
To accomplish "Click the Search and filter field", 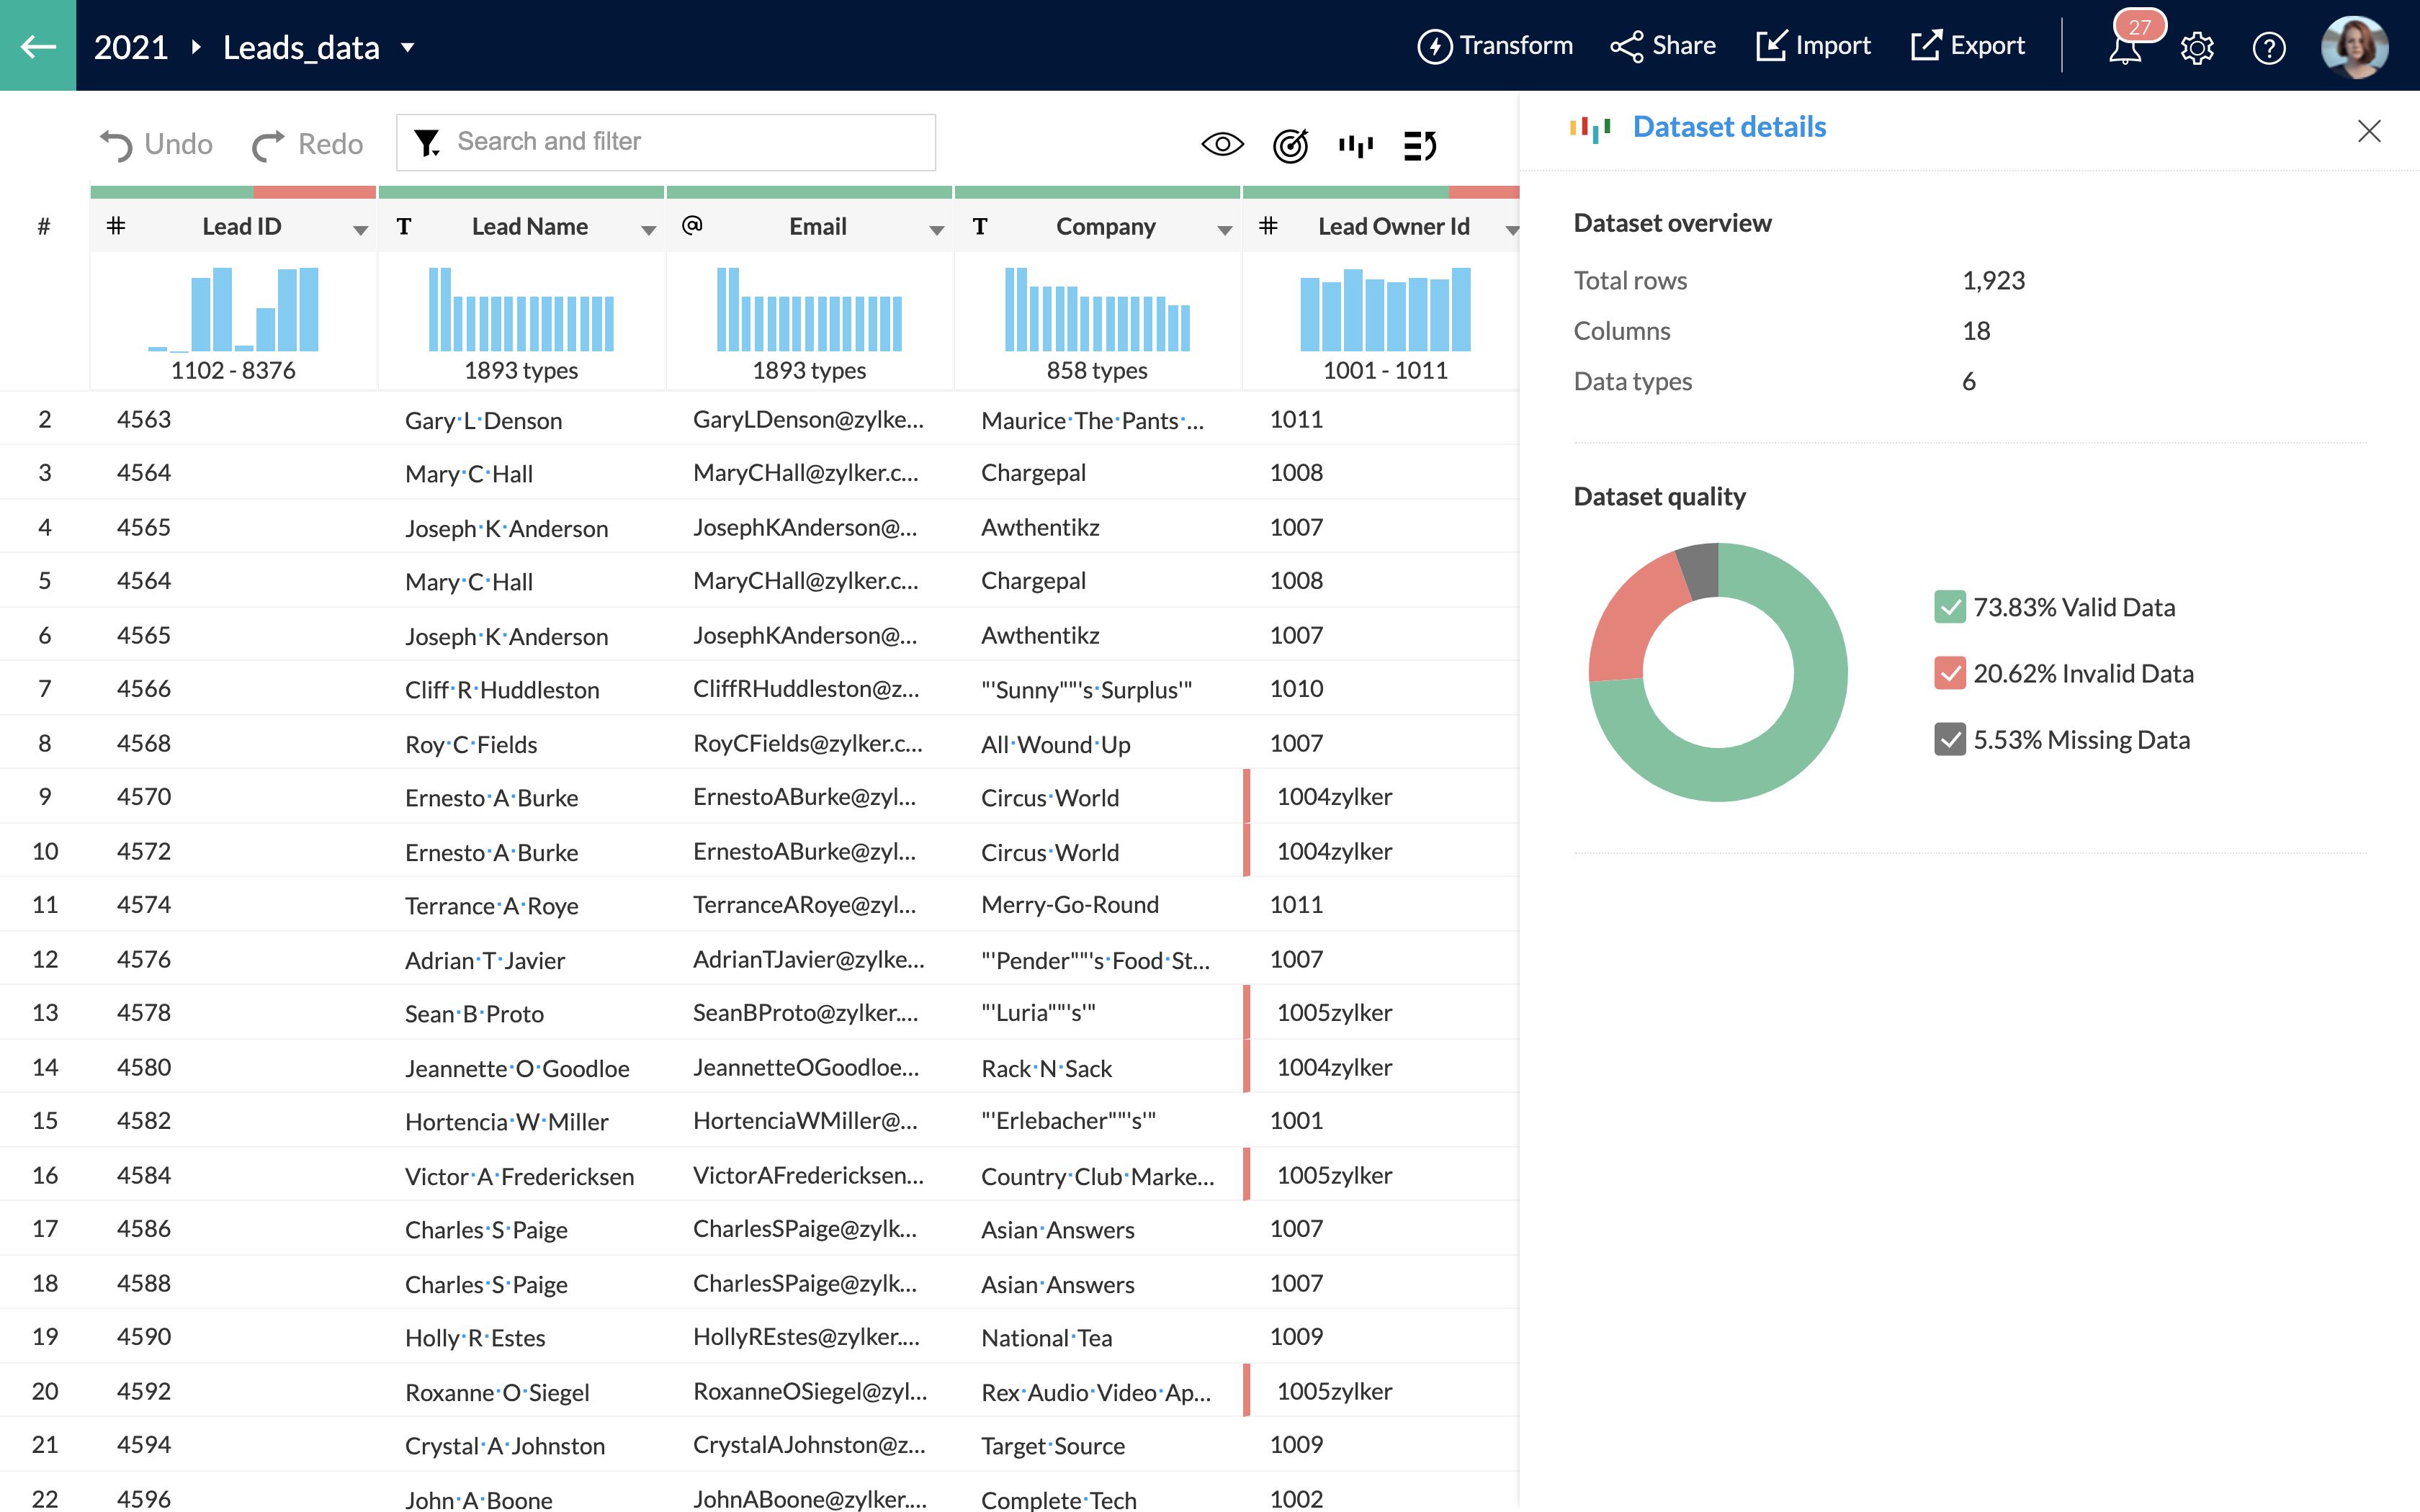I will click(666, 142).
